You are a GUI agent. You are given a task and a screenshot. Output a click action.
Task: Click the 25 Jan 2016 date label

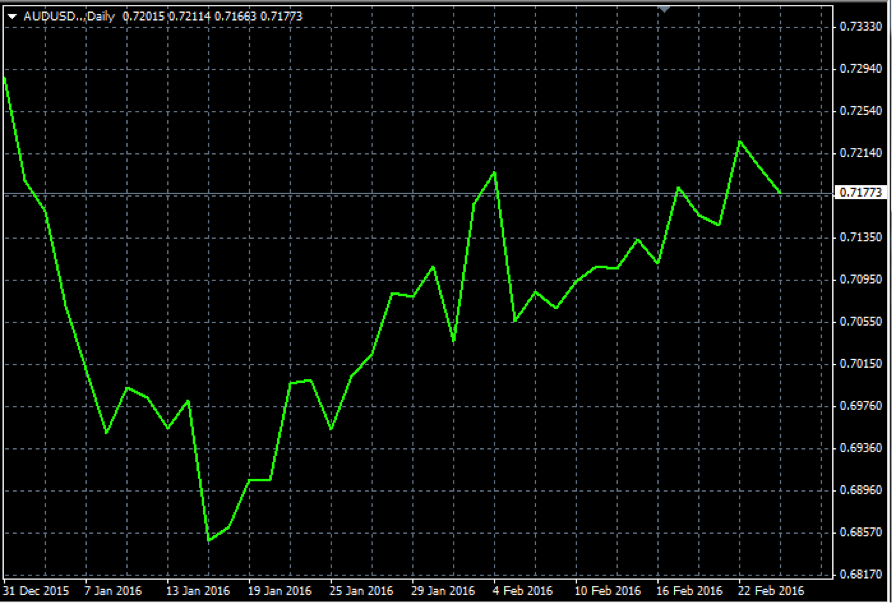[360, 591]
